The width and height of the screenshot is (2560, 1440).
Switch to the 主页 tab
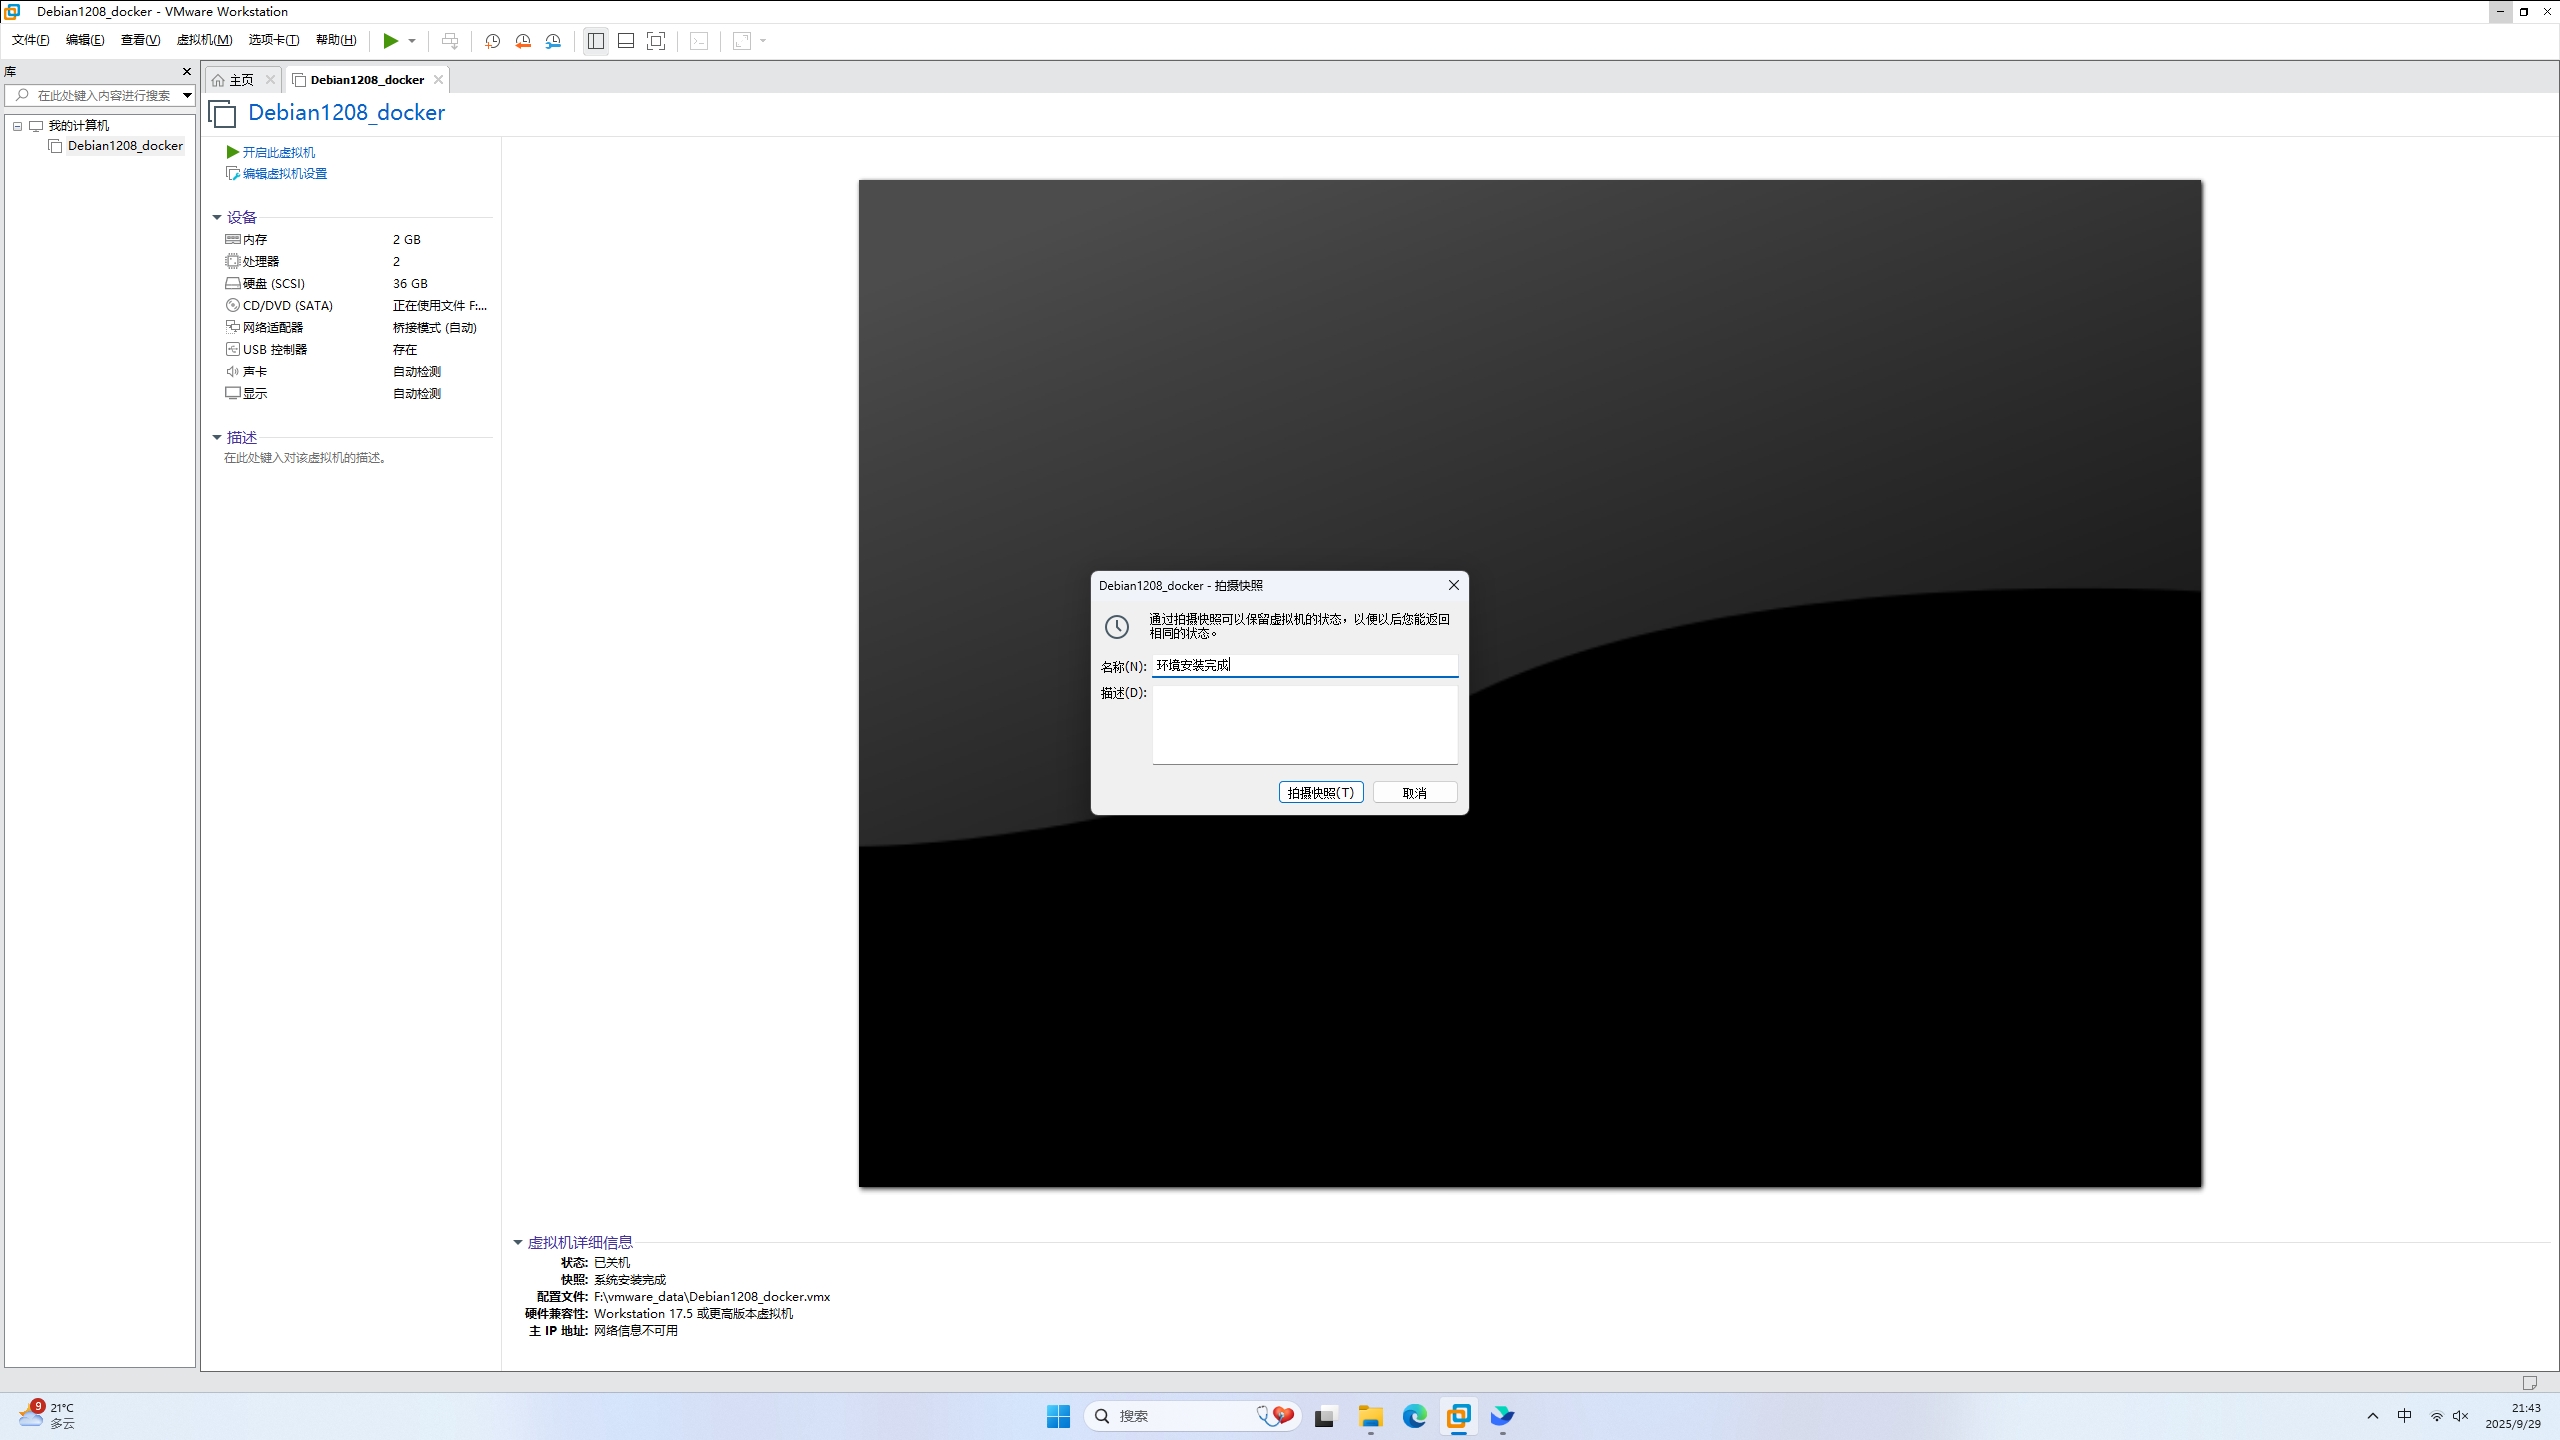(x=241, y=80)
